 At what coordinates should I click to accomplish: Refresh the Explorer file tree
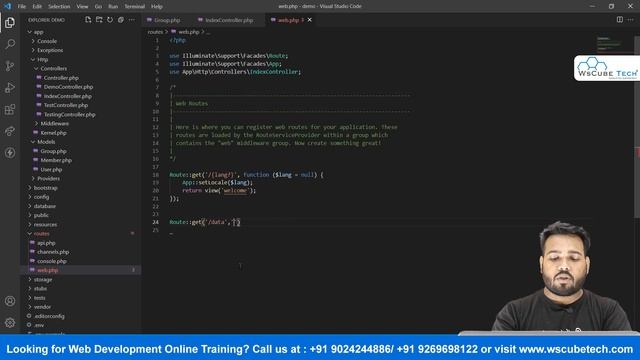(110, 20)
